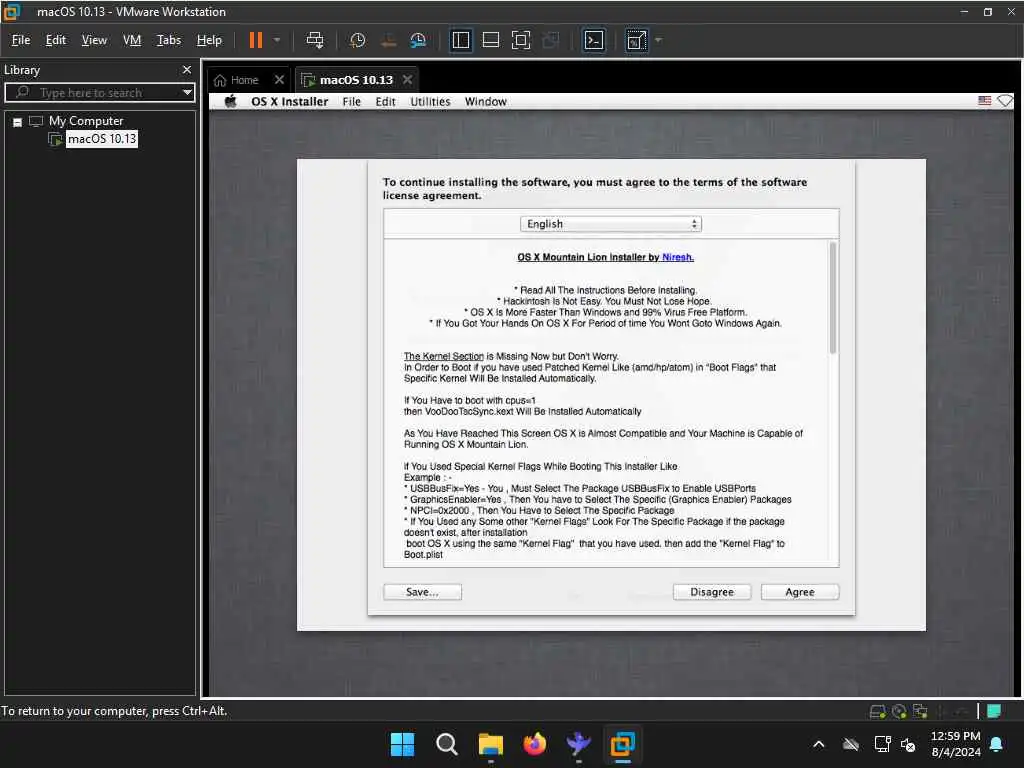The height and width of the screenshot is (768, 1024).
Task: Select My Computer in the library tree
Action: coord(86,121)
